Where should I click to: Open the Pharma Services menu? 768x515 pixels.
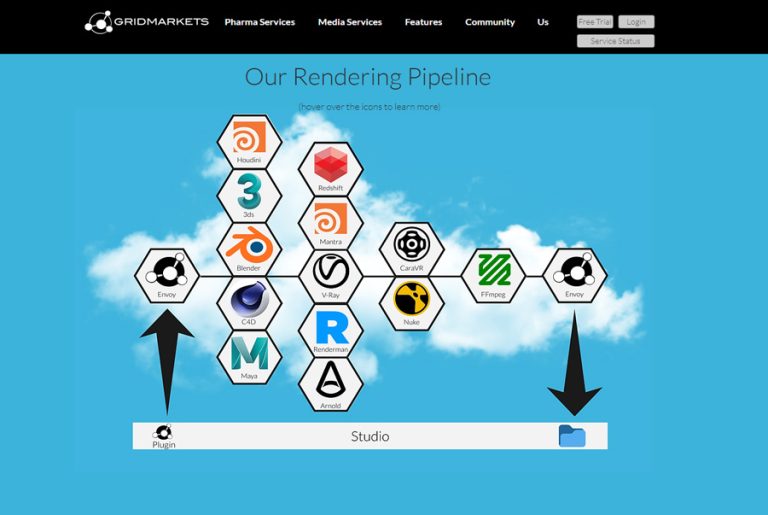(x=259, y=22)
